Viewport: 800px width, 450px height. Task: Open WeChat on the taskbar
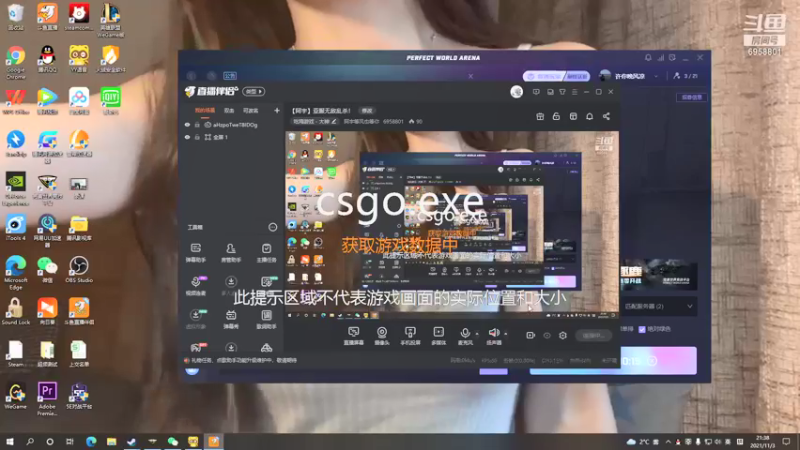[x=172, y=441]
